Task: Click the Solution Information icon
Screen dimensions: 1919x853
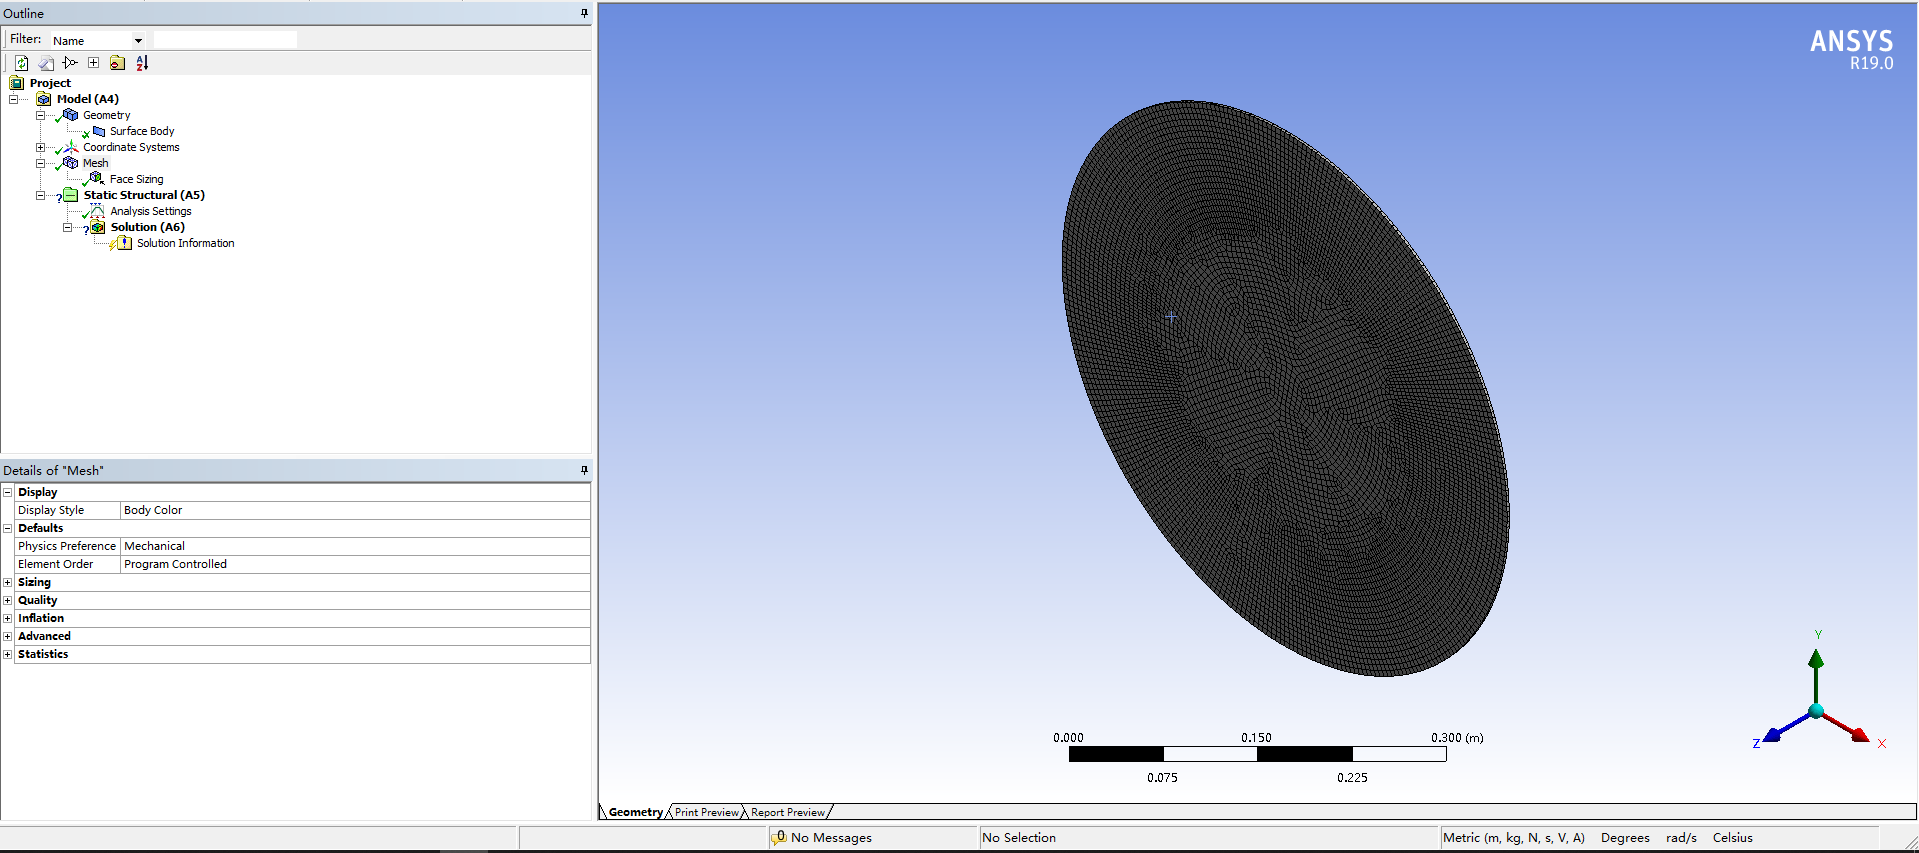Action: (x=123, y=243)
